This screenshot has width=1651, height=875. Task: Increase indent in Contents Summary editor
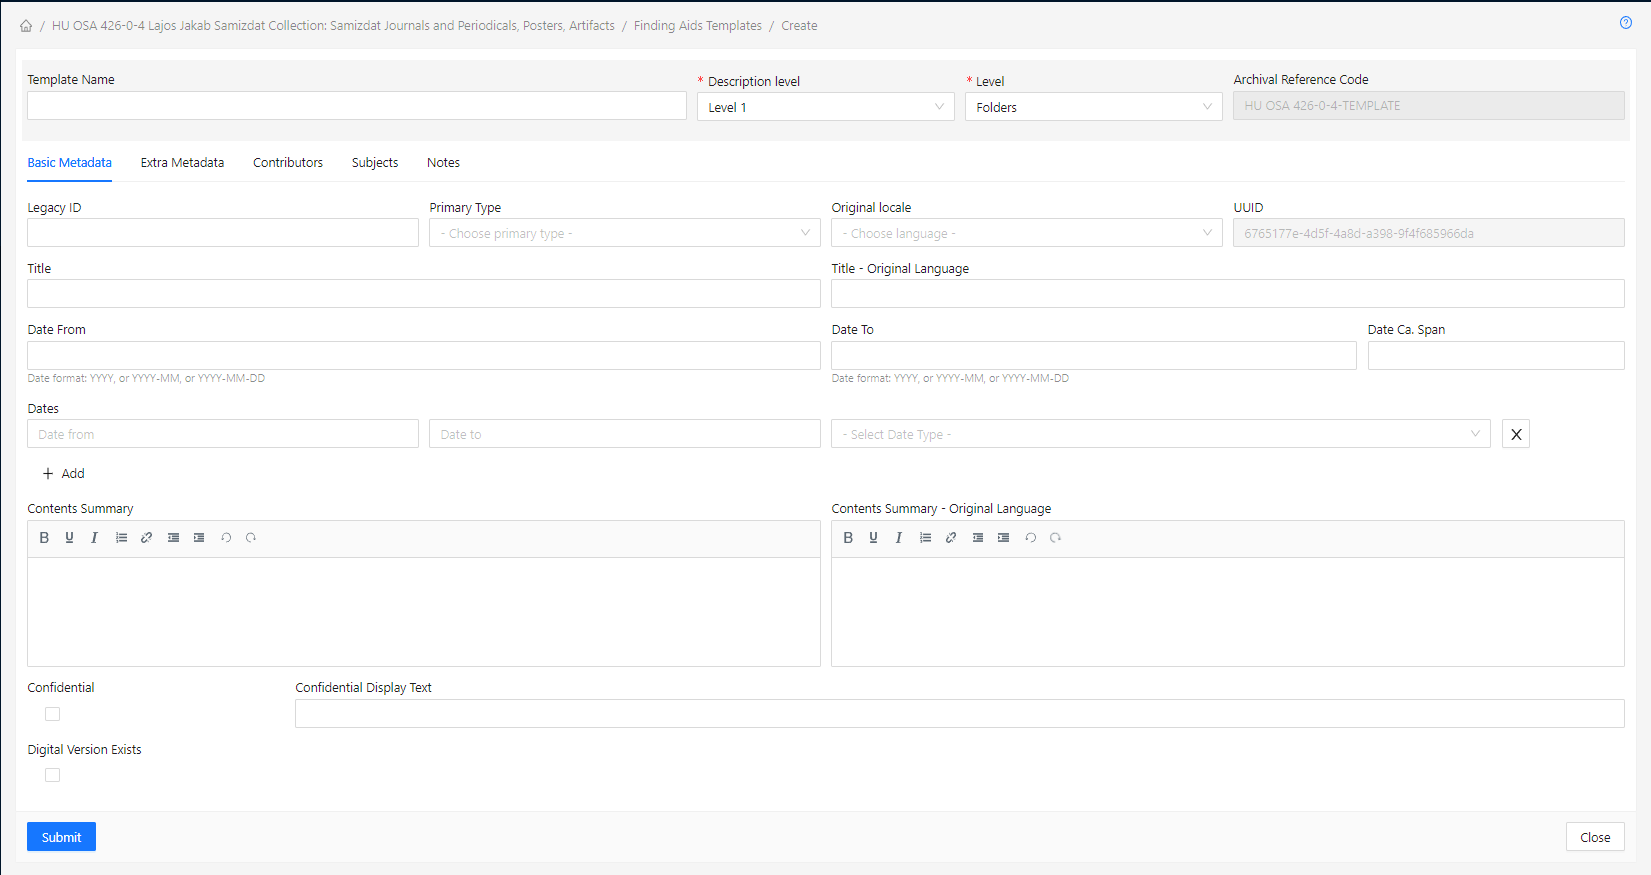199,538
